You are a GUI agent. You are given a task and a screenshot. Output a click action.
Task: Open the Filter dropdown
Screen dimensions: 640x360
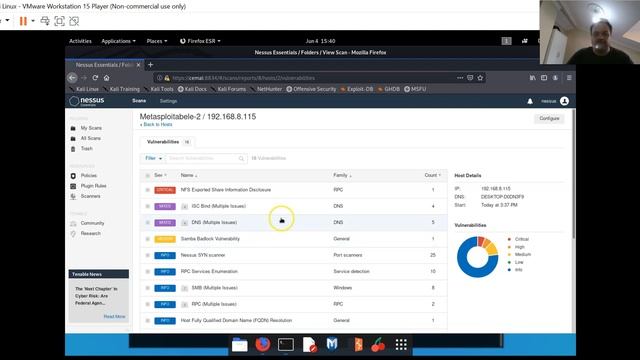click(153, 158)
